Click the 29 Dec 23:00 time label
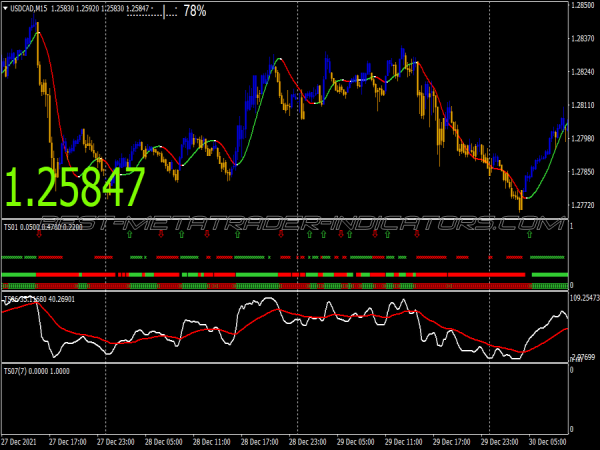This screenshot has width=600, height=450. [499, 442]
